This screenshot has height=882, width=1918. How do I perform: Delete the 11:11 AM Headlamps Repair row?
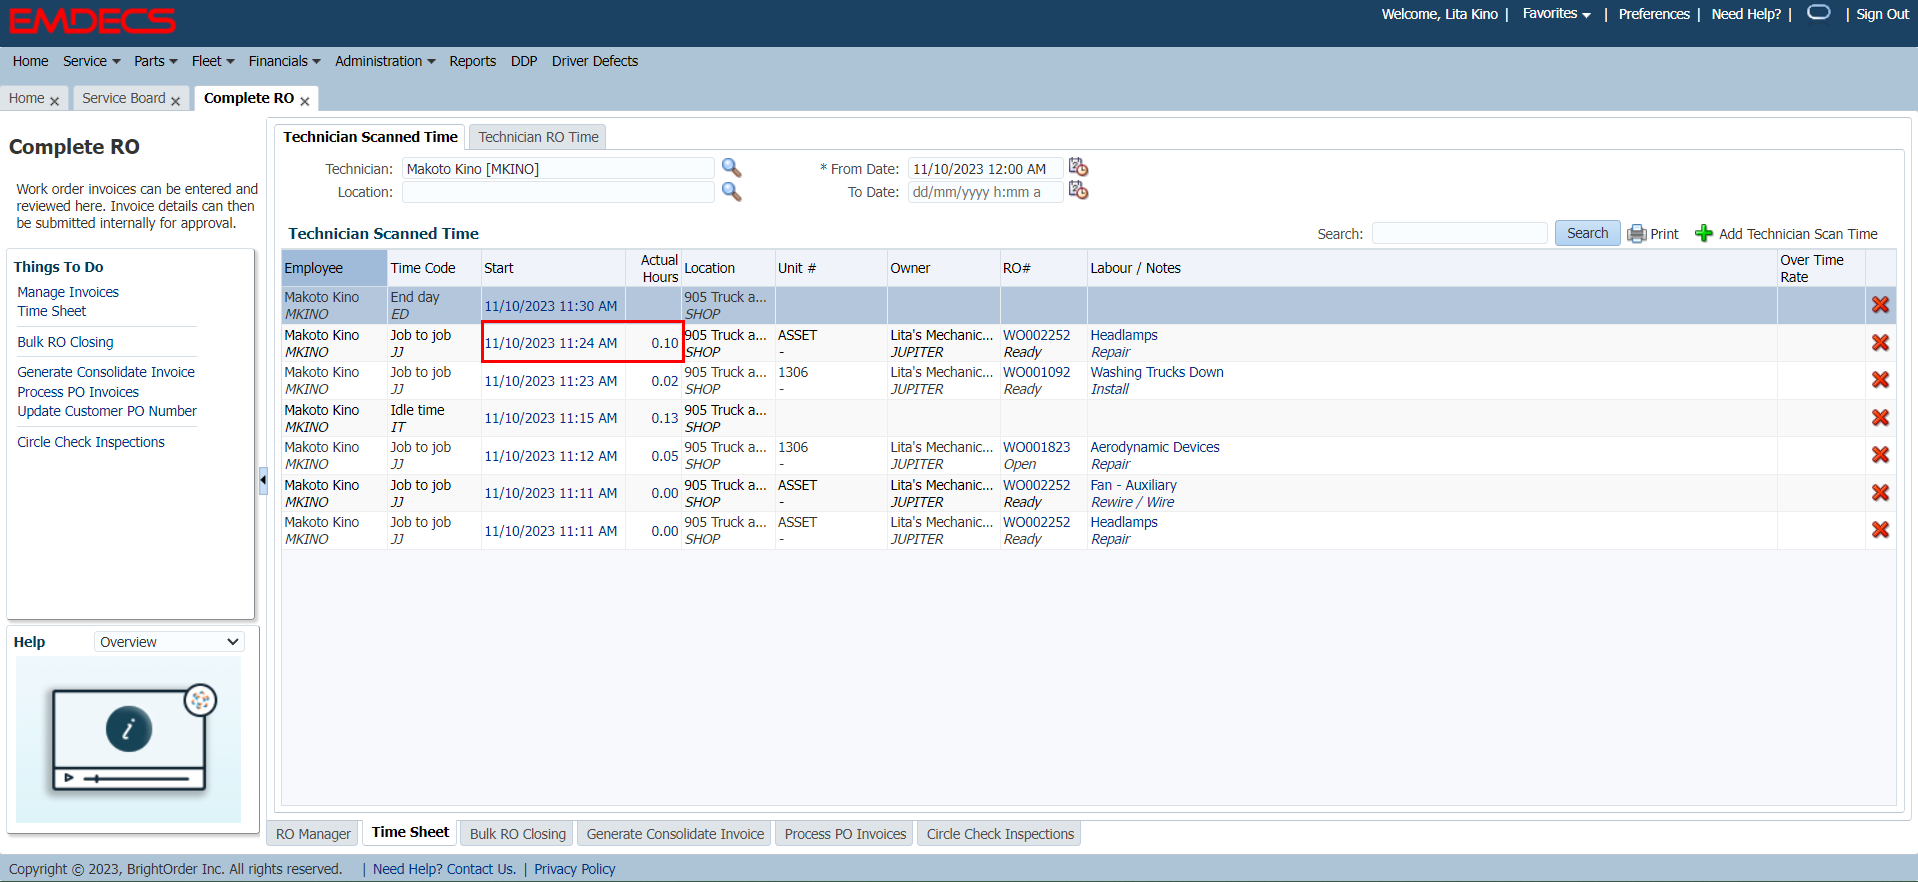[1880, 530]
